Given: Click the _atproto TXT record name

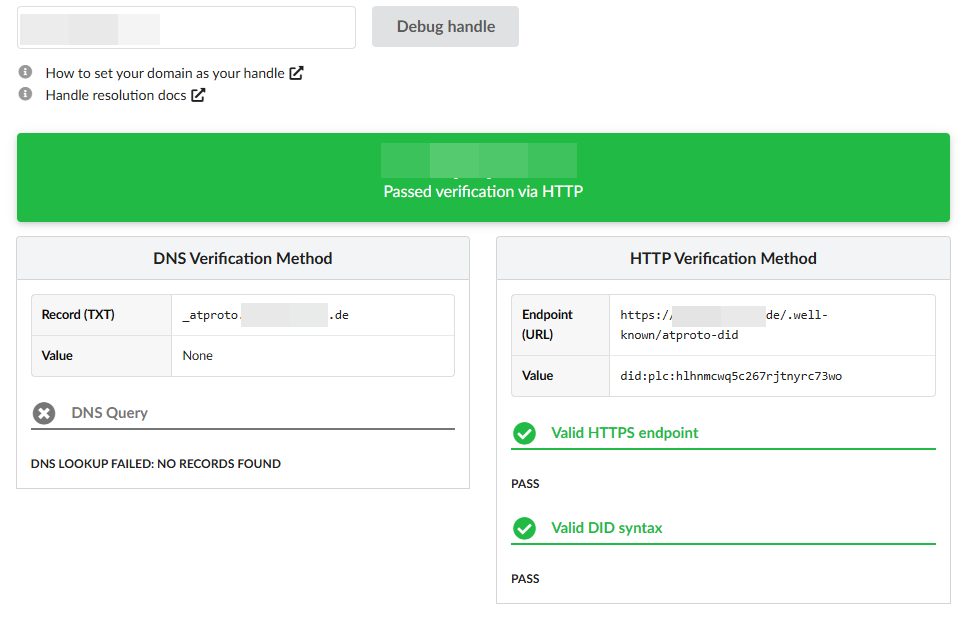Looking at the screenshot, I should pos(265,315).
